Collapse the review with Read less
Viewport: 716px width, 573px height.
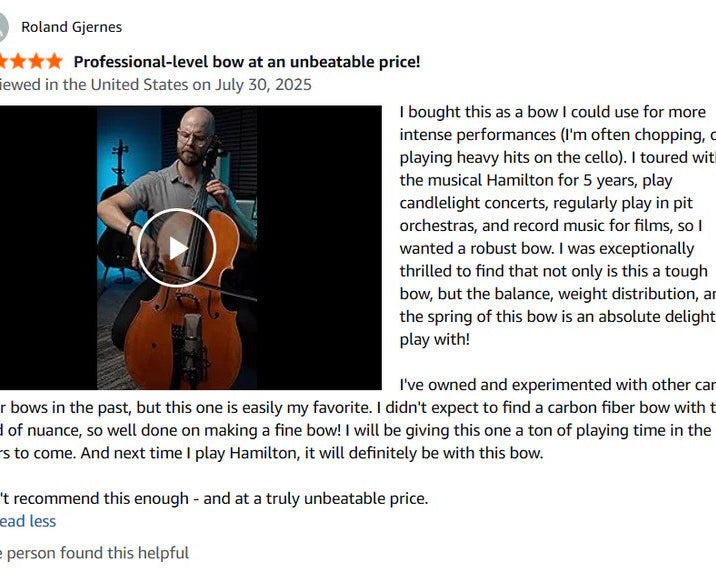click(x=28, y=521)
